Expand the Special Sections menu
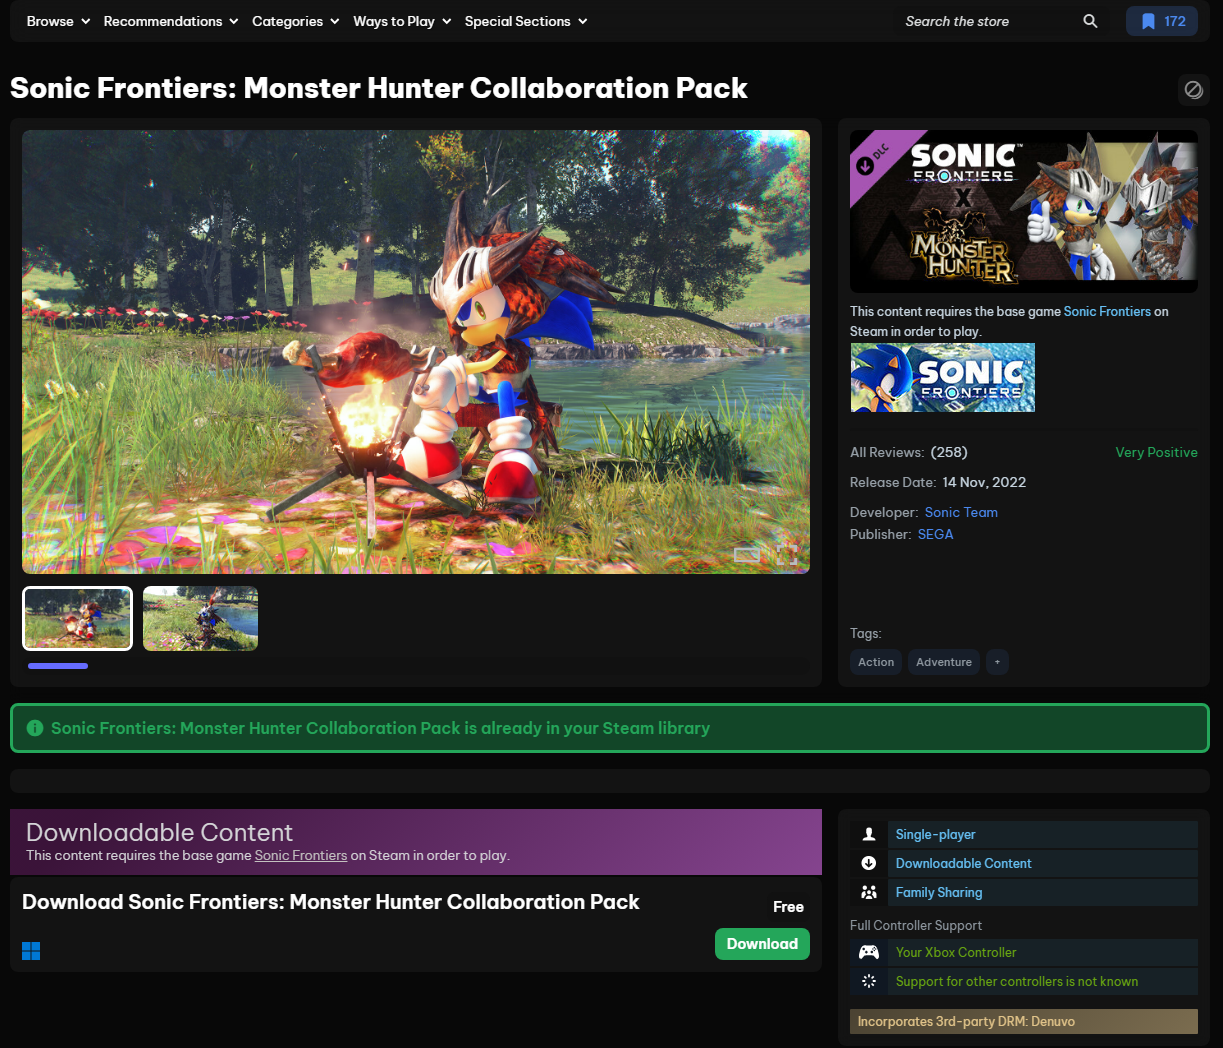Screen dimensions: 1223x1048 tap(526, 21)
